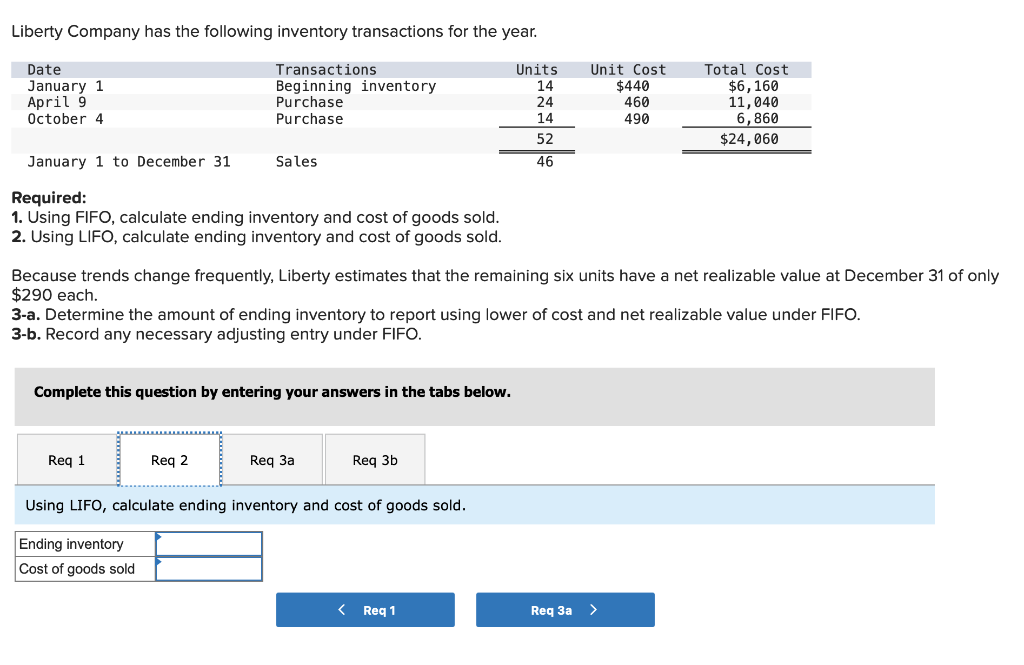The width and height of the screenshot is (1024, 665).
Task: Click the back chevron on Req 1 button
Action: (x=341, y=609)
